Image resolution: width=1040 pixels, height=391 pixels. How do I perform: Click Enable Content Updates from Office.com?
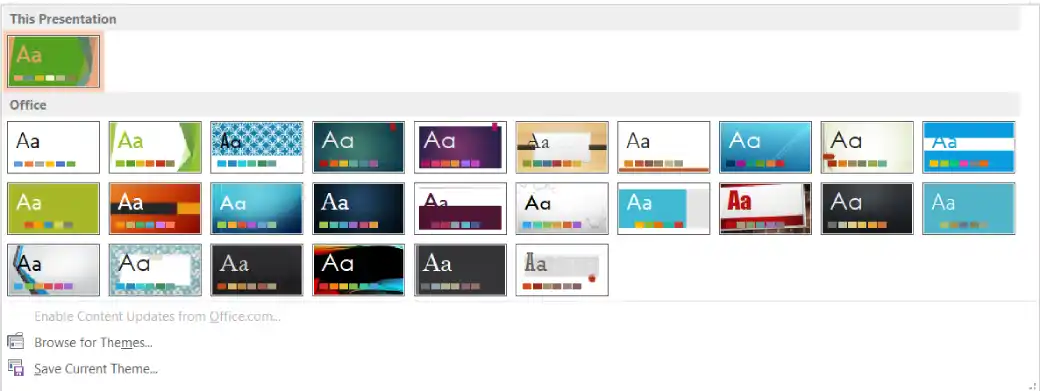pyautogui.click(x=157, y=316)
